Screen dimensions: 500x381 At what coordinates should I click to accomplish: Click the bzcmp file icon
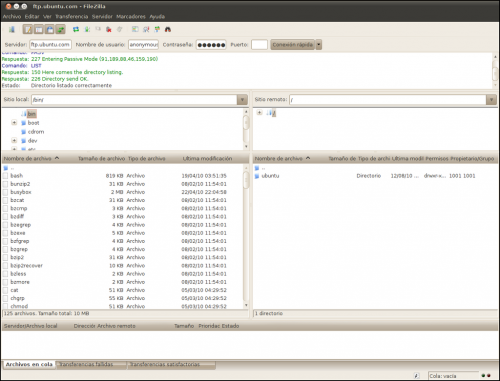[x=5, y=208]
